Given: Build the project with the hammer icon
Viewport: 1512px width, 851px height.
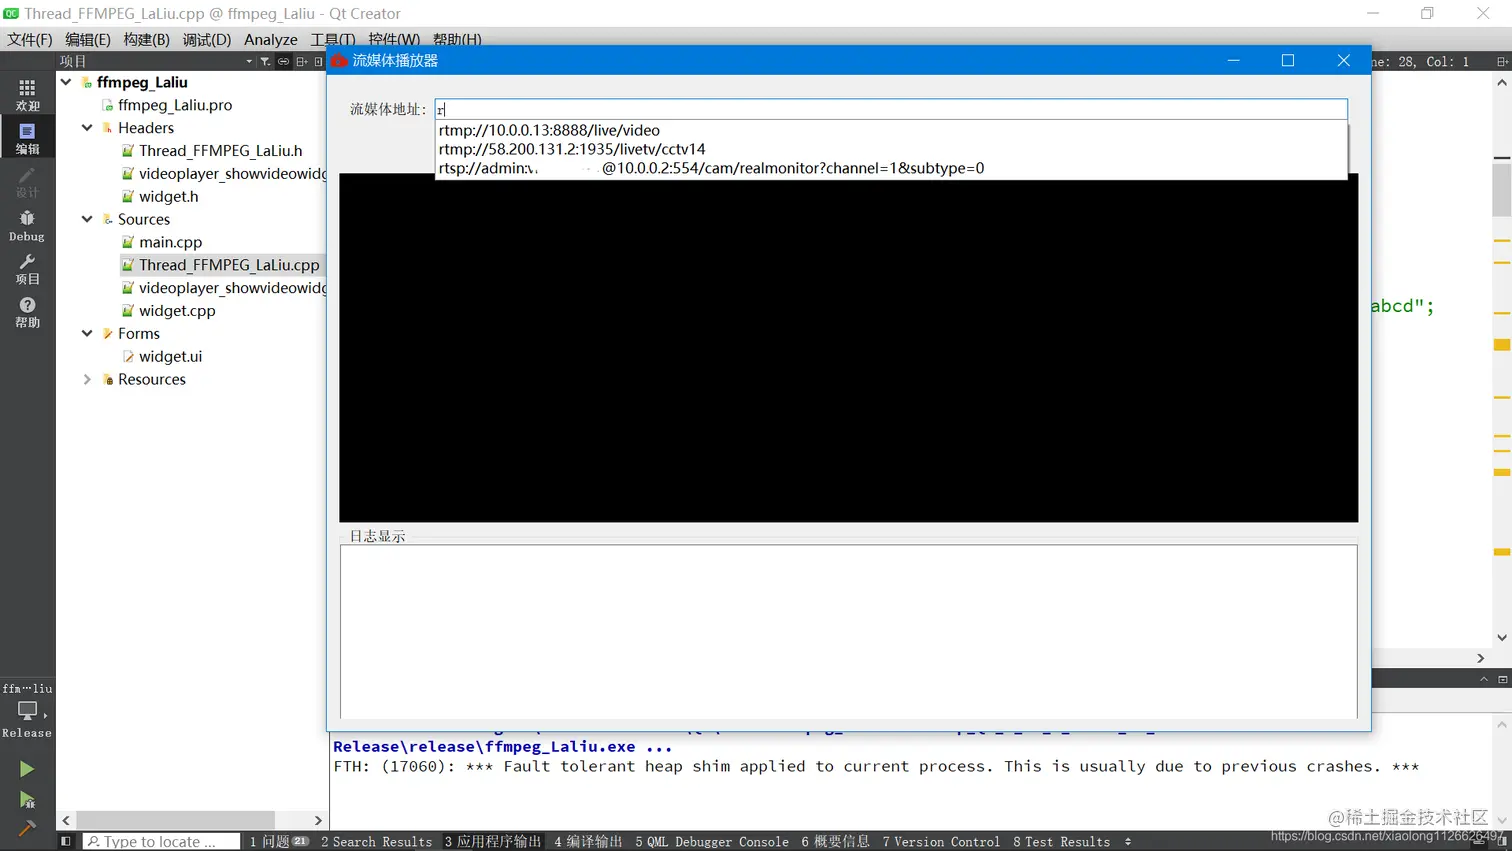Looking at the screenshot, I should pos(27,828).
